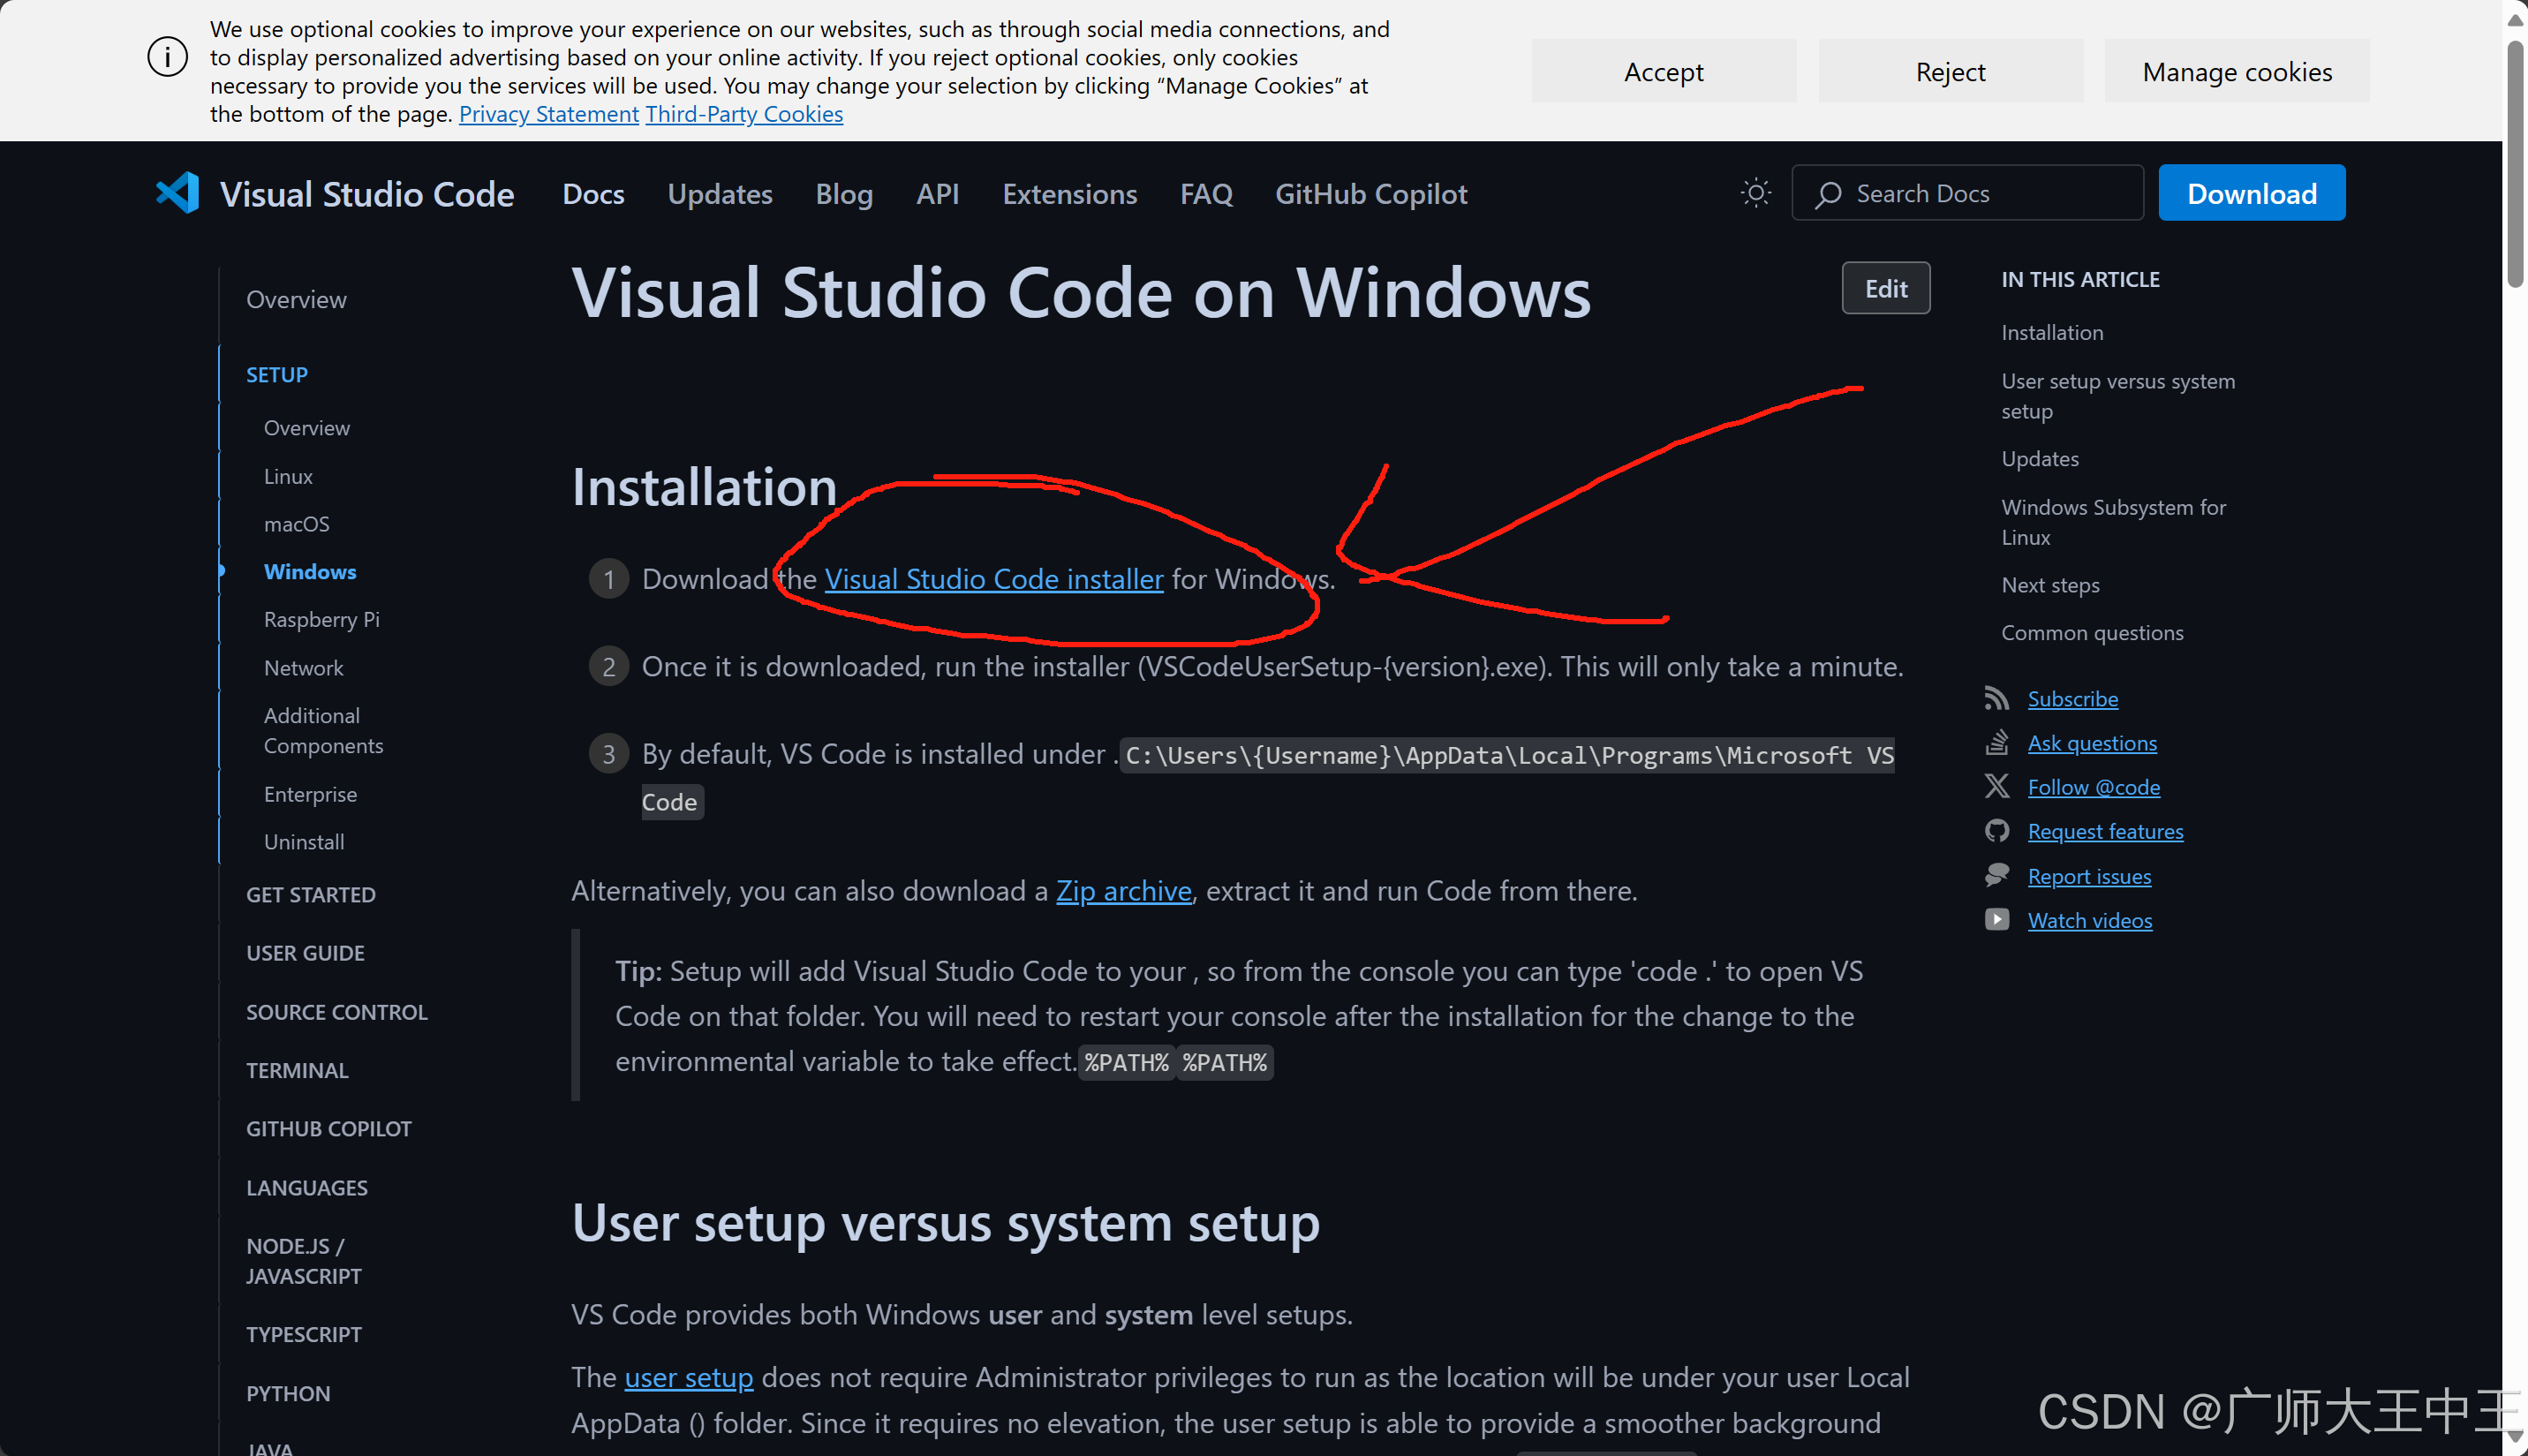Click the search magnifier icon
Image resolution: width=2528 pixels, height=1456 pixels.
pyautogui.click(x=1828, y=194)
